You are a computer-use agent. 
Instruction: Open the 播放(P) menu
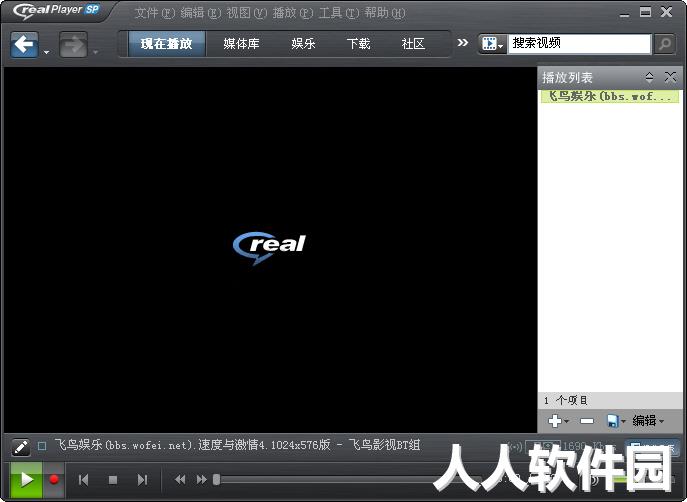pyautogui.click(x=293, y=13)
